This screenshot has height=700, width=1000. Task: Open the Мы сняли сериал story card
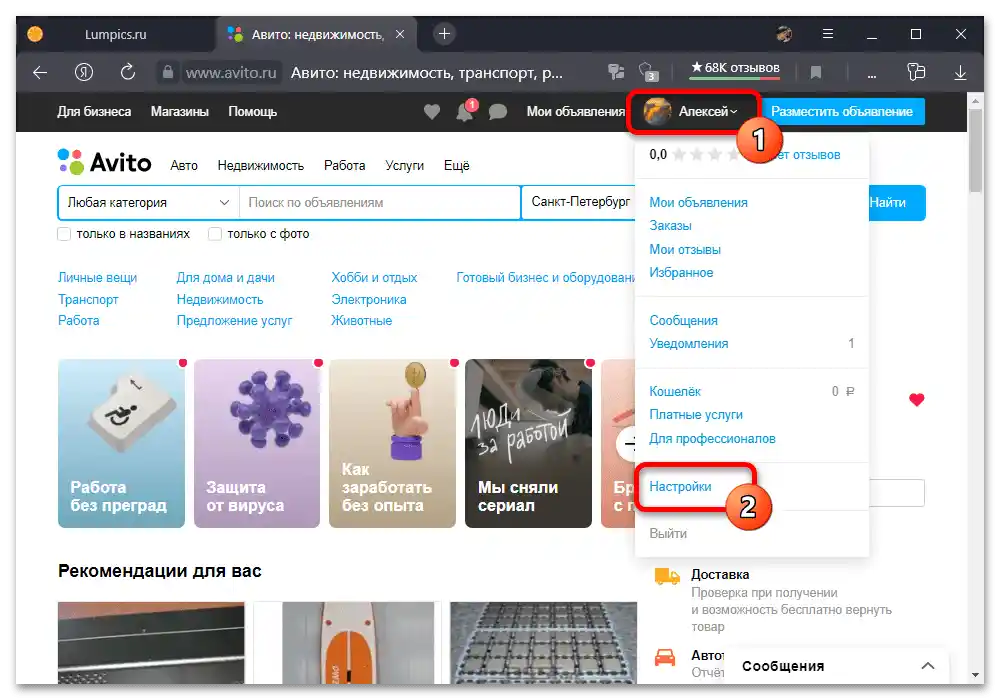point(528,443)
